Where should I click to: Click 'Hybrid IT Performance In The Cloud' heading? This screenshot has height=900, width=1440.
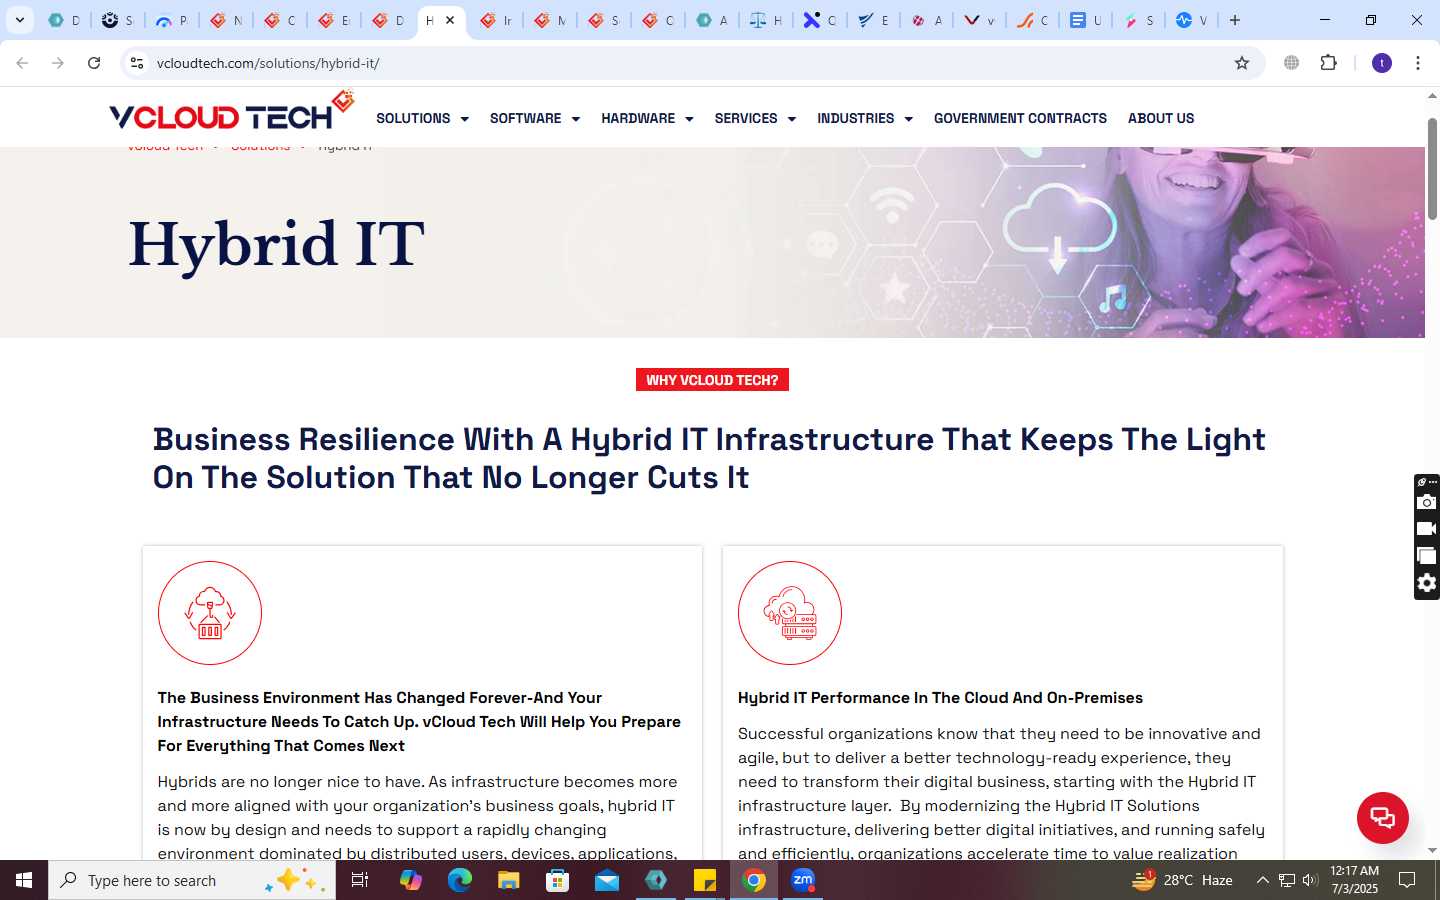click(x=940, y=698)
